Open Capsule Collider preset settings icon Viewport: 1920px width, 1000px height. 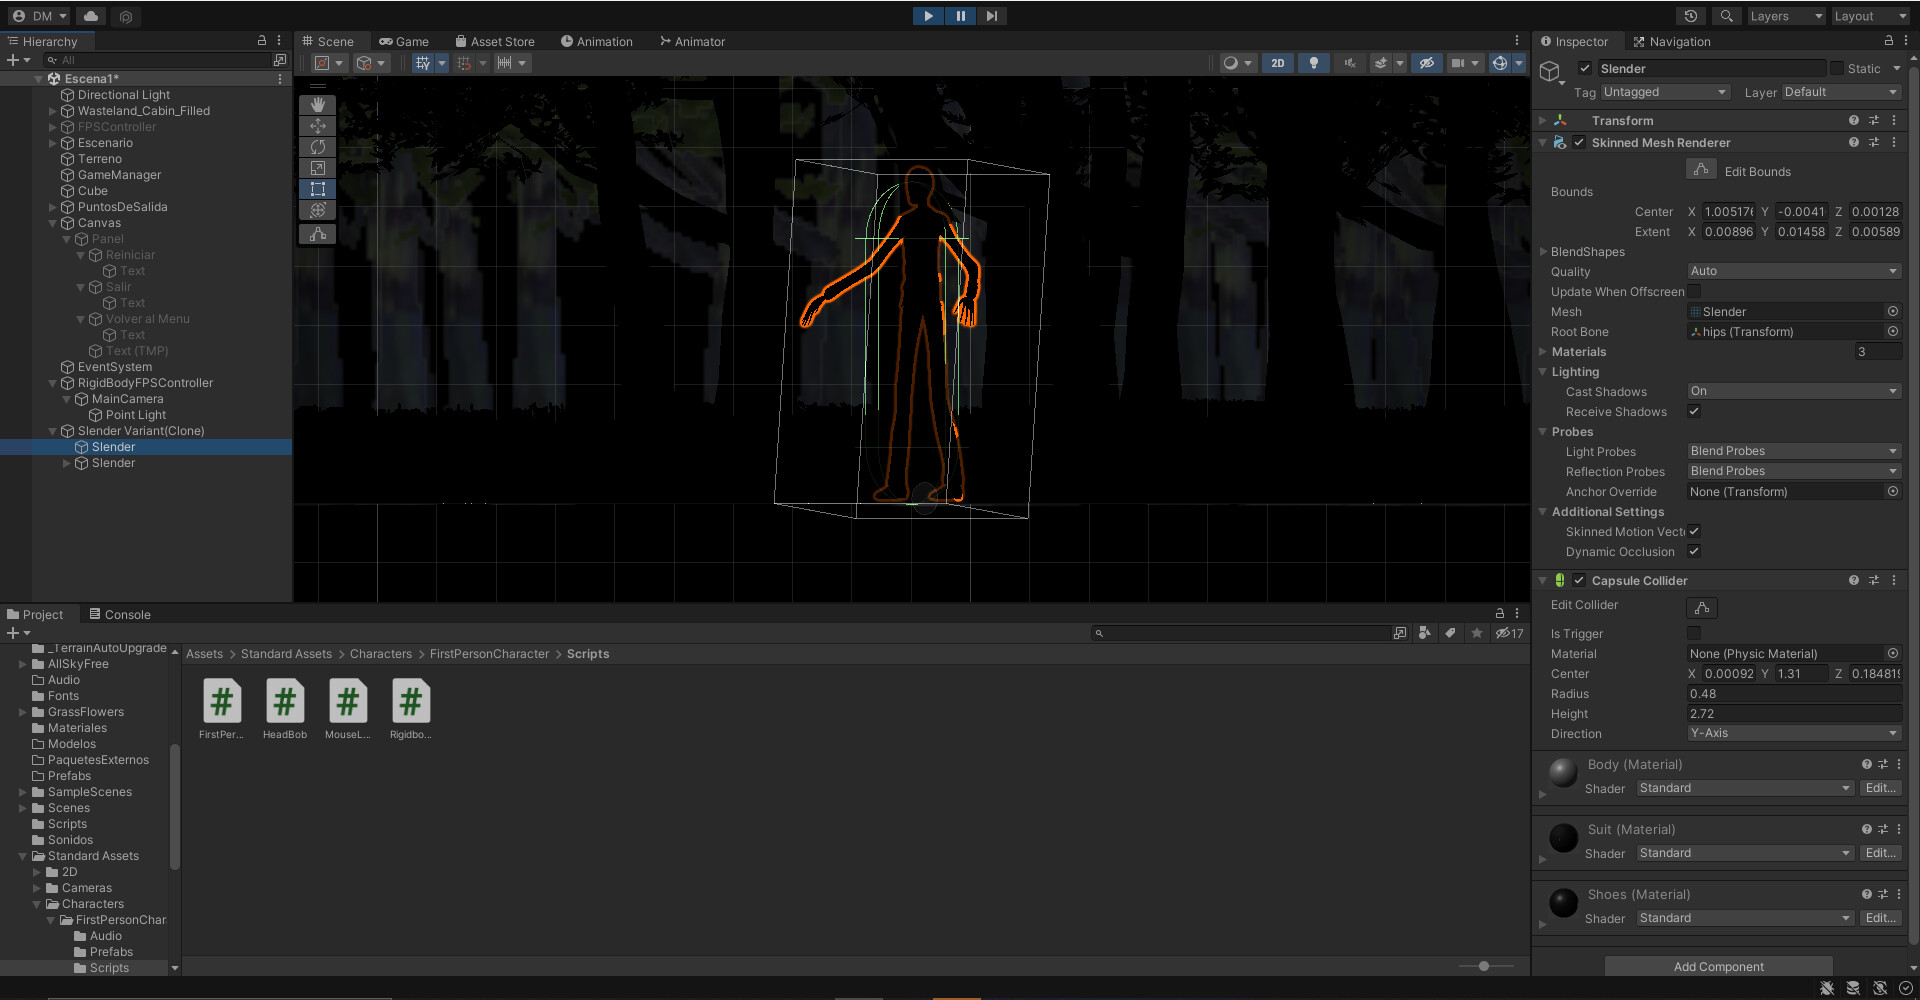1873,580
